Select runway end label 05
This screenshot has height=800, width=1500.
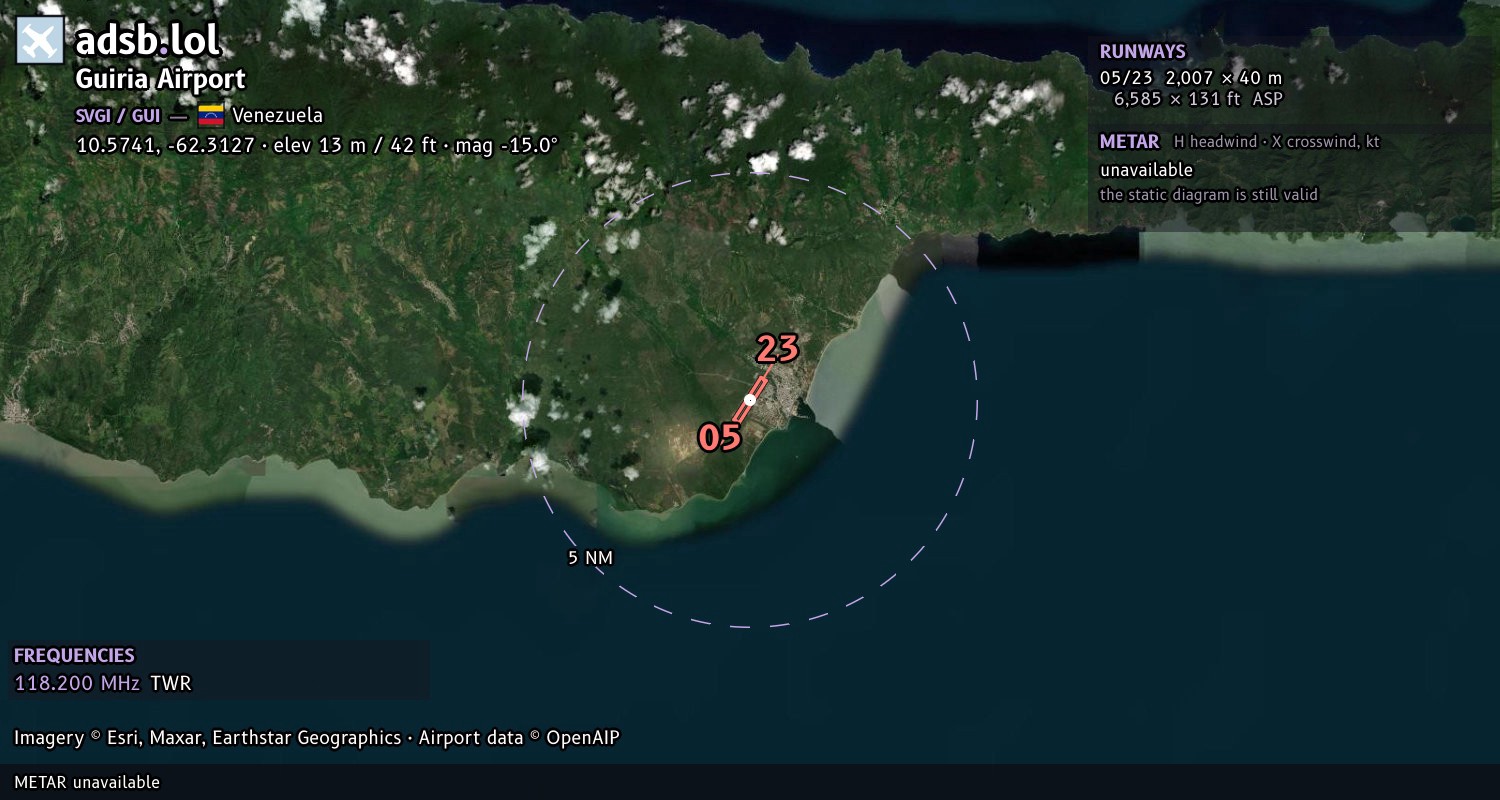720,437
